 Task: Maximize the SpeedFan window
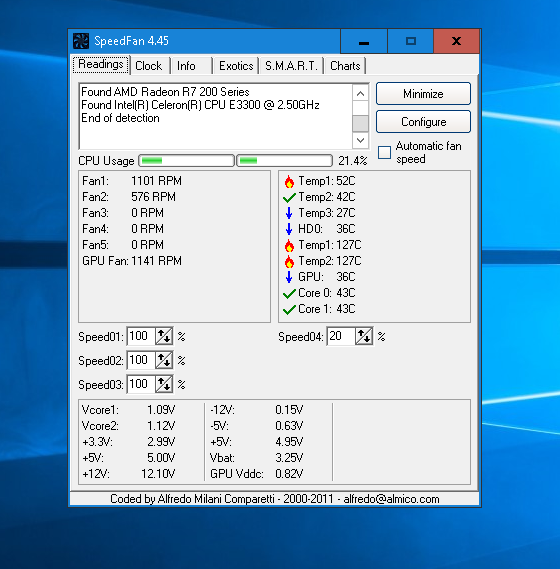410,41
